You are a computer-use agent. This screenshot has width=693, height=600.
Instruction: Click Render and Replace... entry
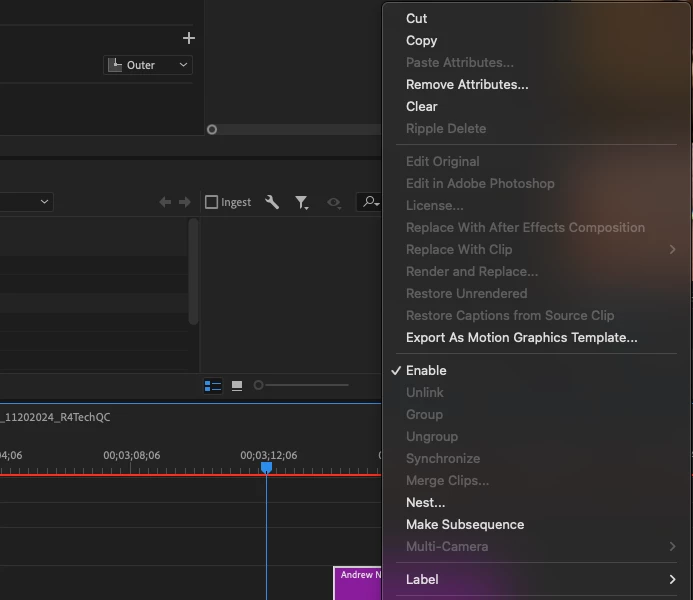coord(472,271)
